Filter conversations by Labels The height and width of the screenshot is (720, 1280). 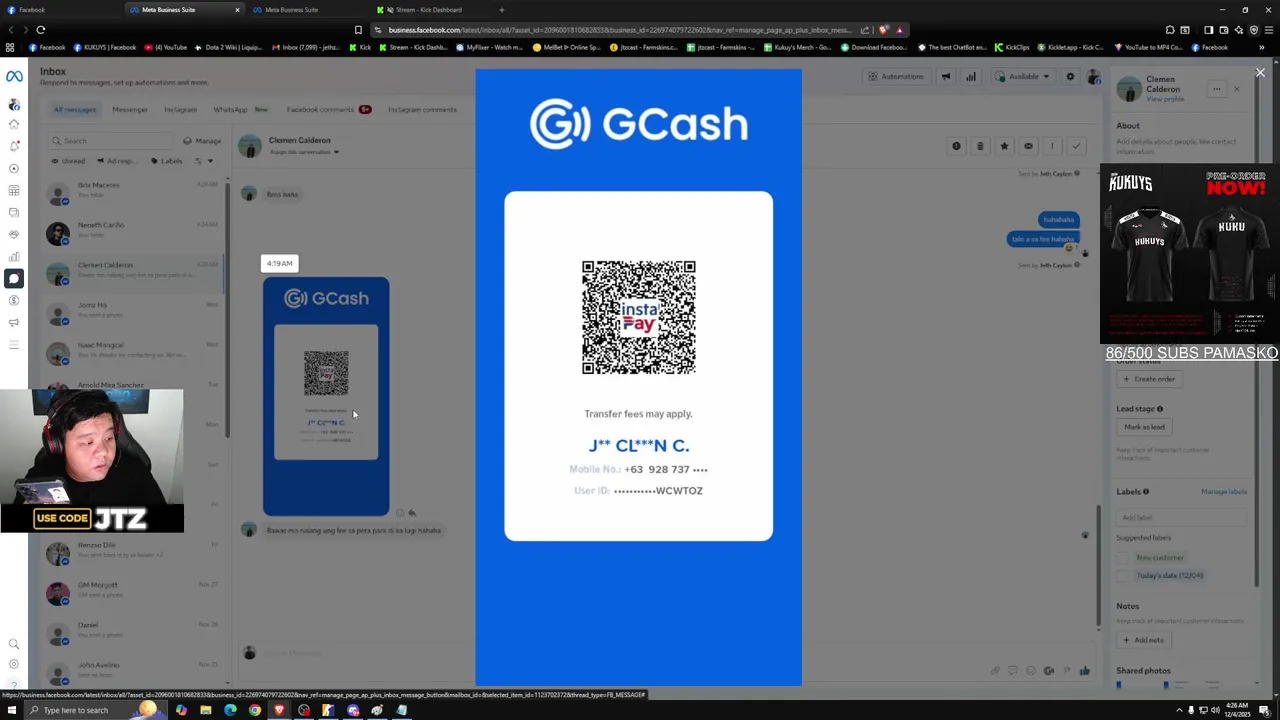pos(167,161)
